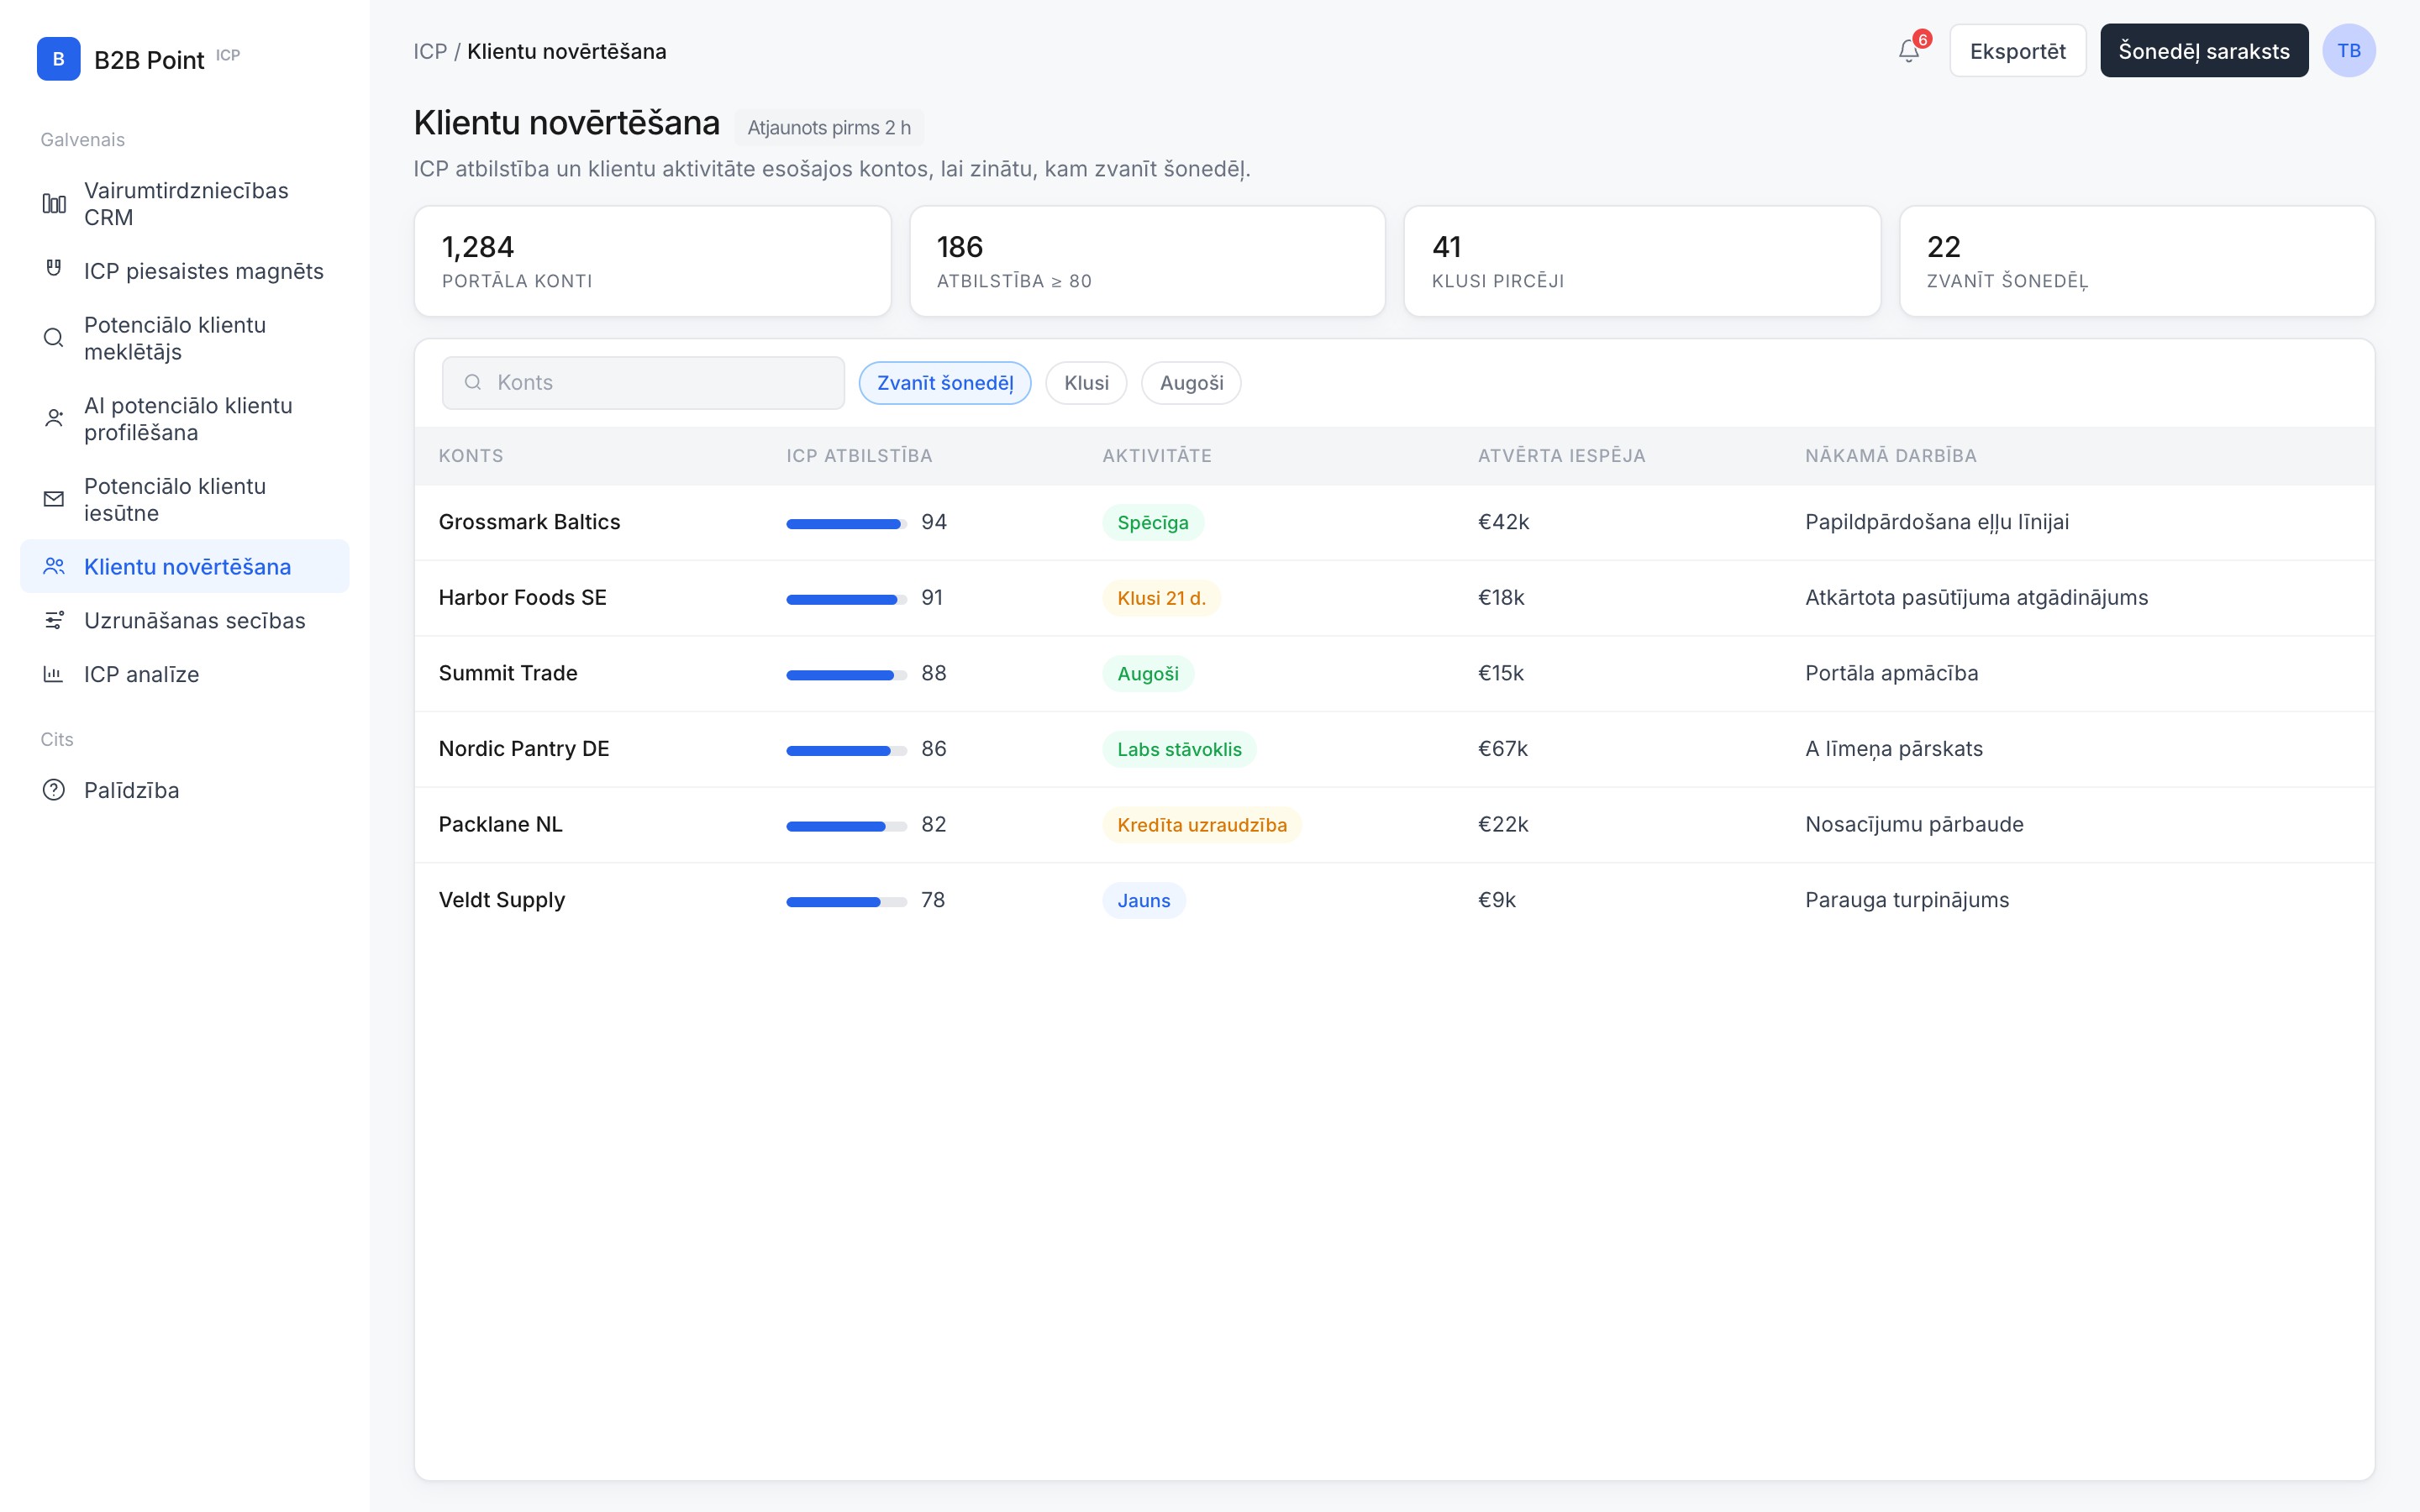
Task: Click the 1,284 Portāla konti card
Action: (652, 261)
